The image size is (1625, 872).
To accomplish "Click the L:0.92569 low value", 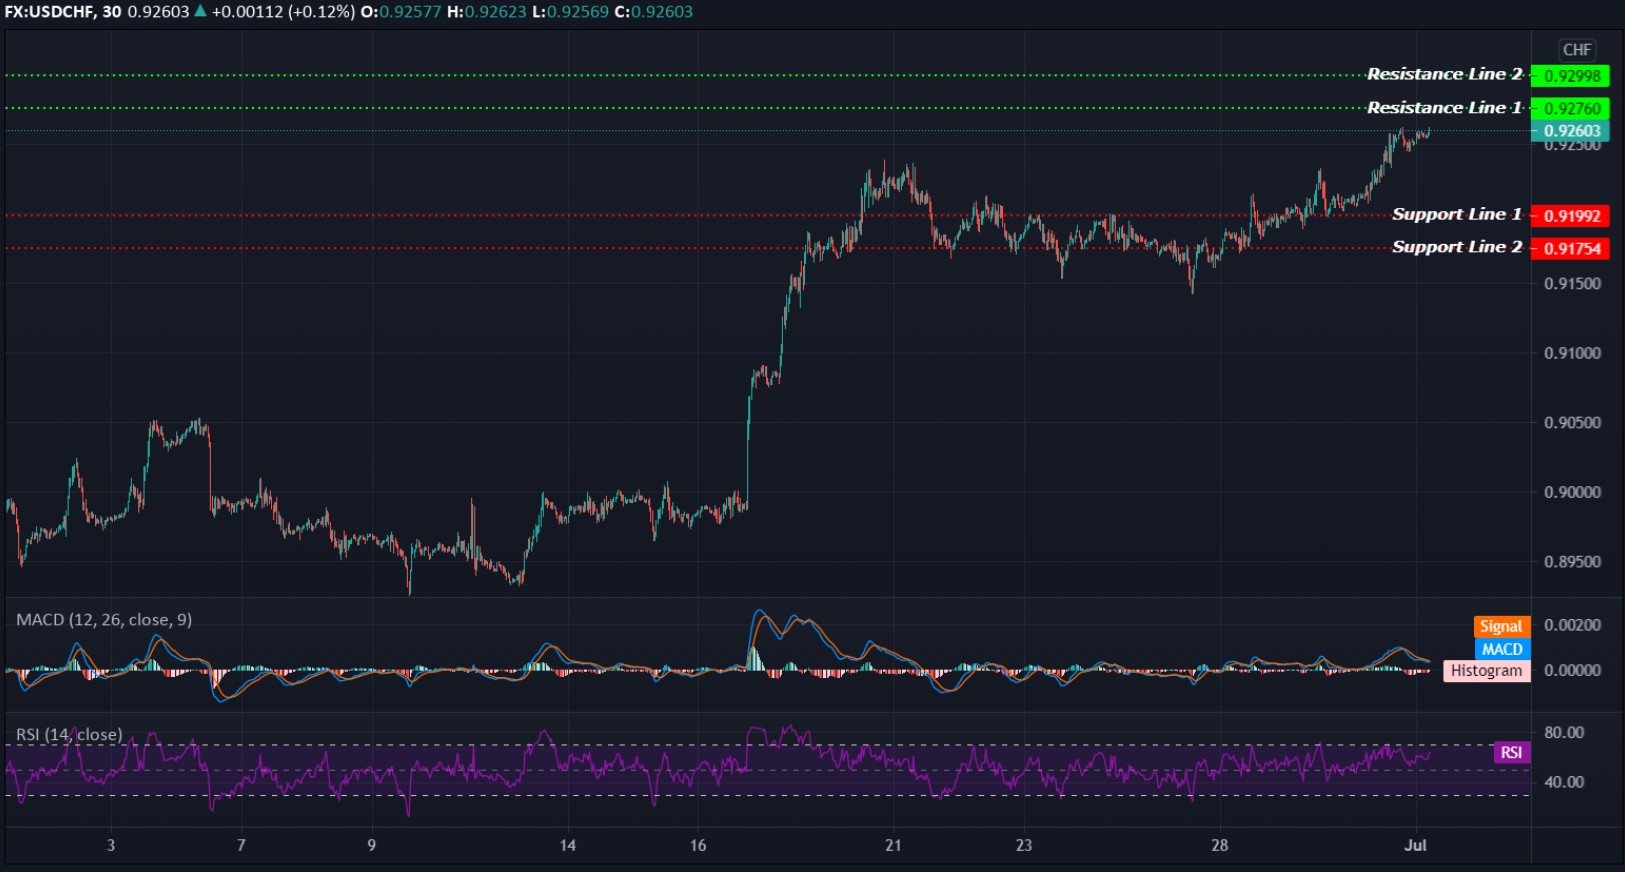I will click(570, 12).
